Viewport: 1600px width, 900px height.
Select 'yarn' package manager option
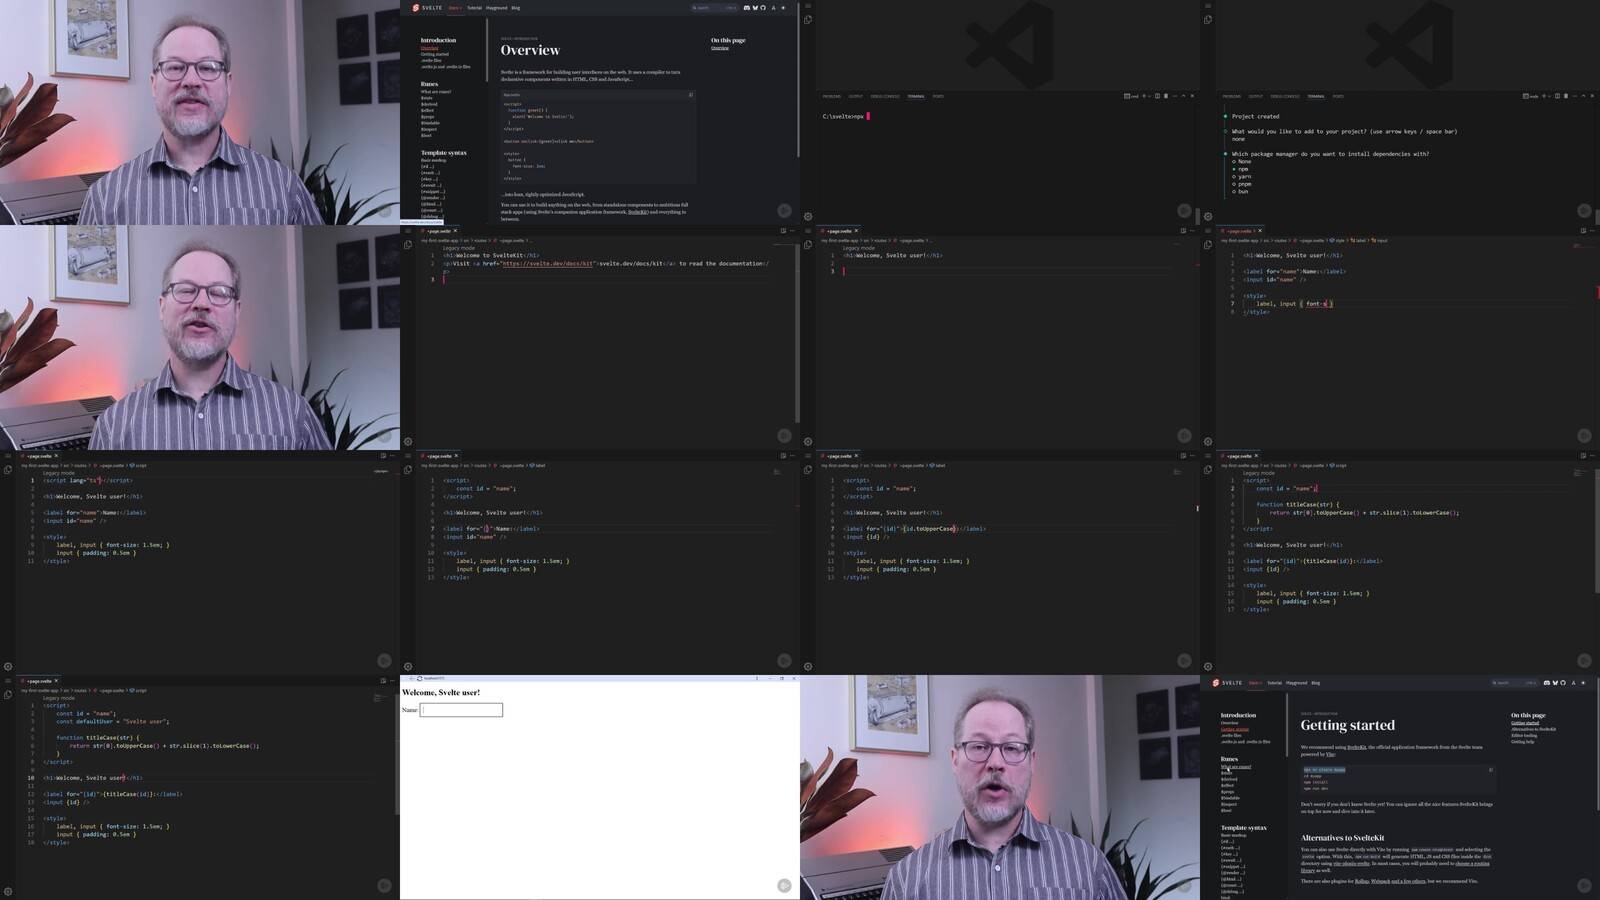(1241, 177)
